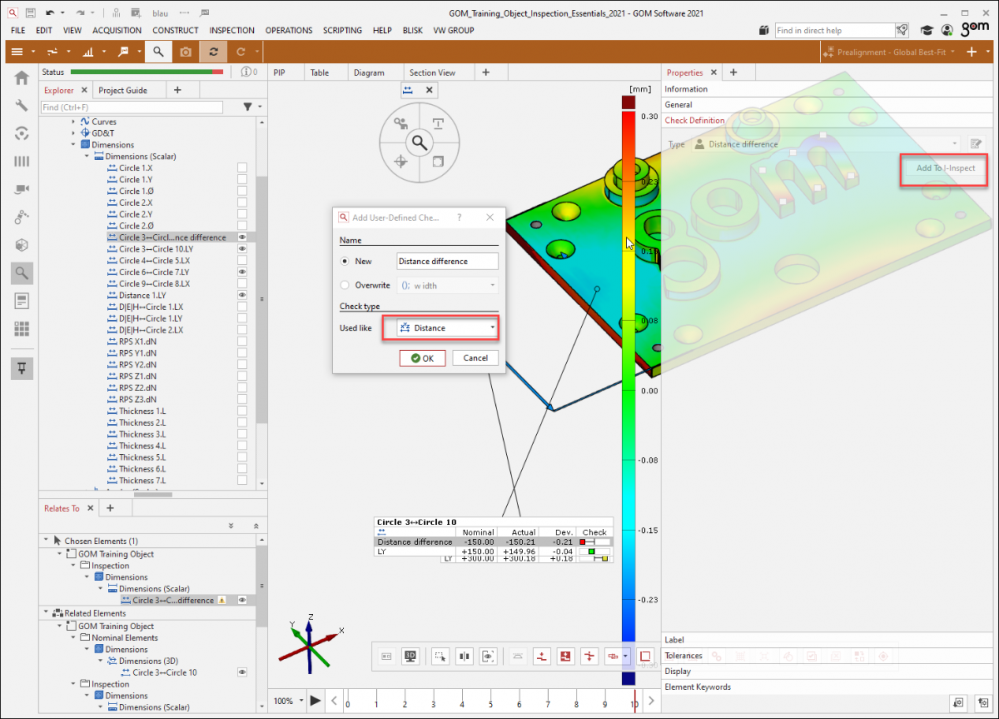Click Cancel in the dialog
This screenshot has width=999, height=719.
475,358
